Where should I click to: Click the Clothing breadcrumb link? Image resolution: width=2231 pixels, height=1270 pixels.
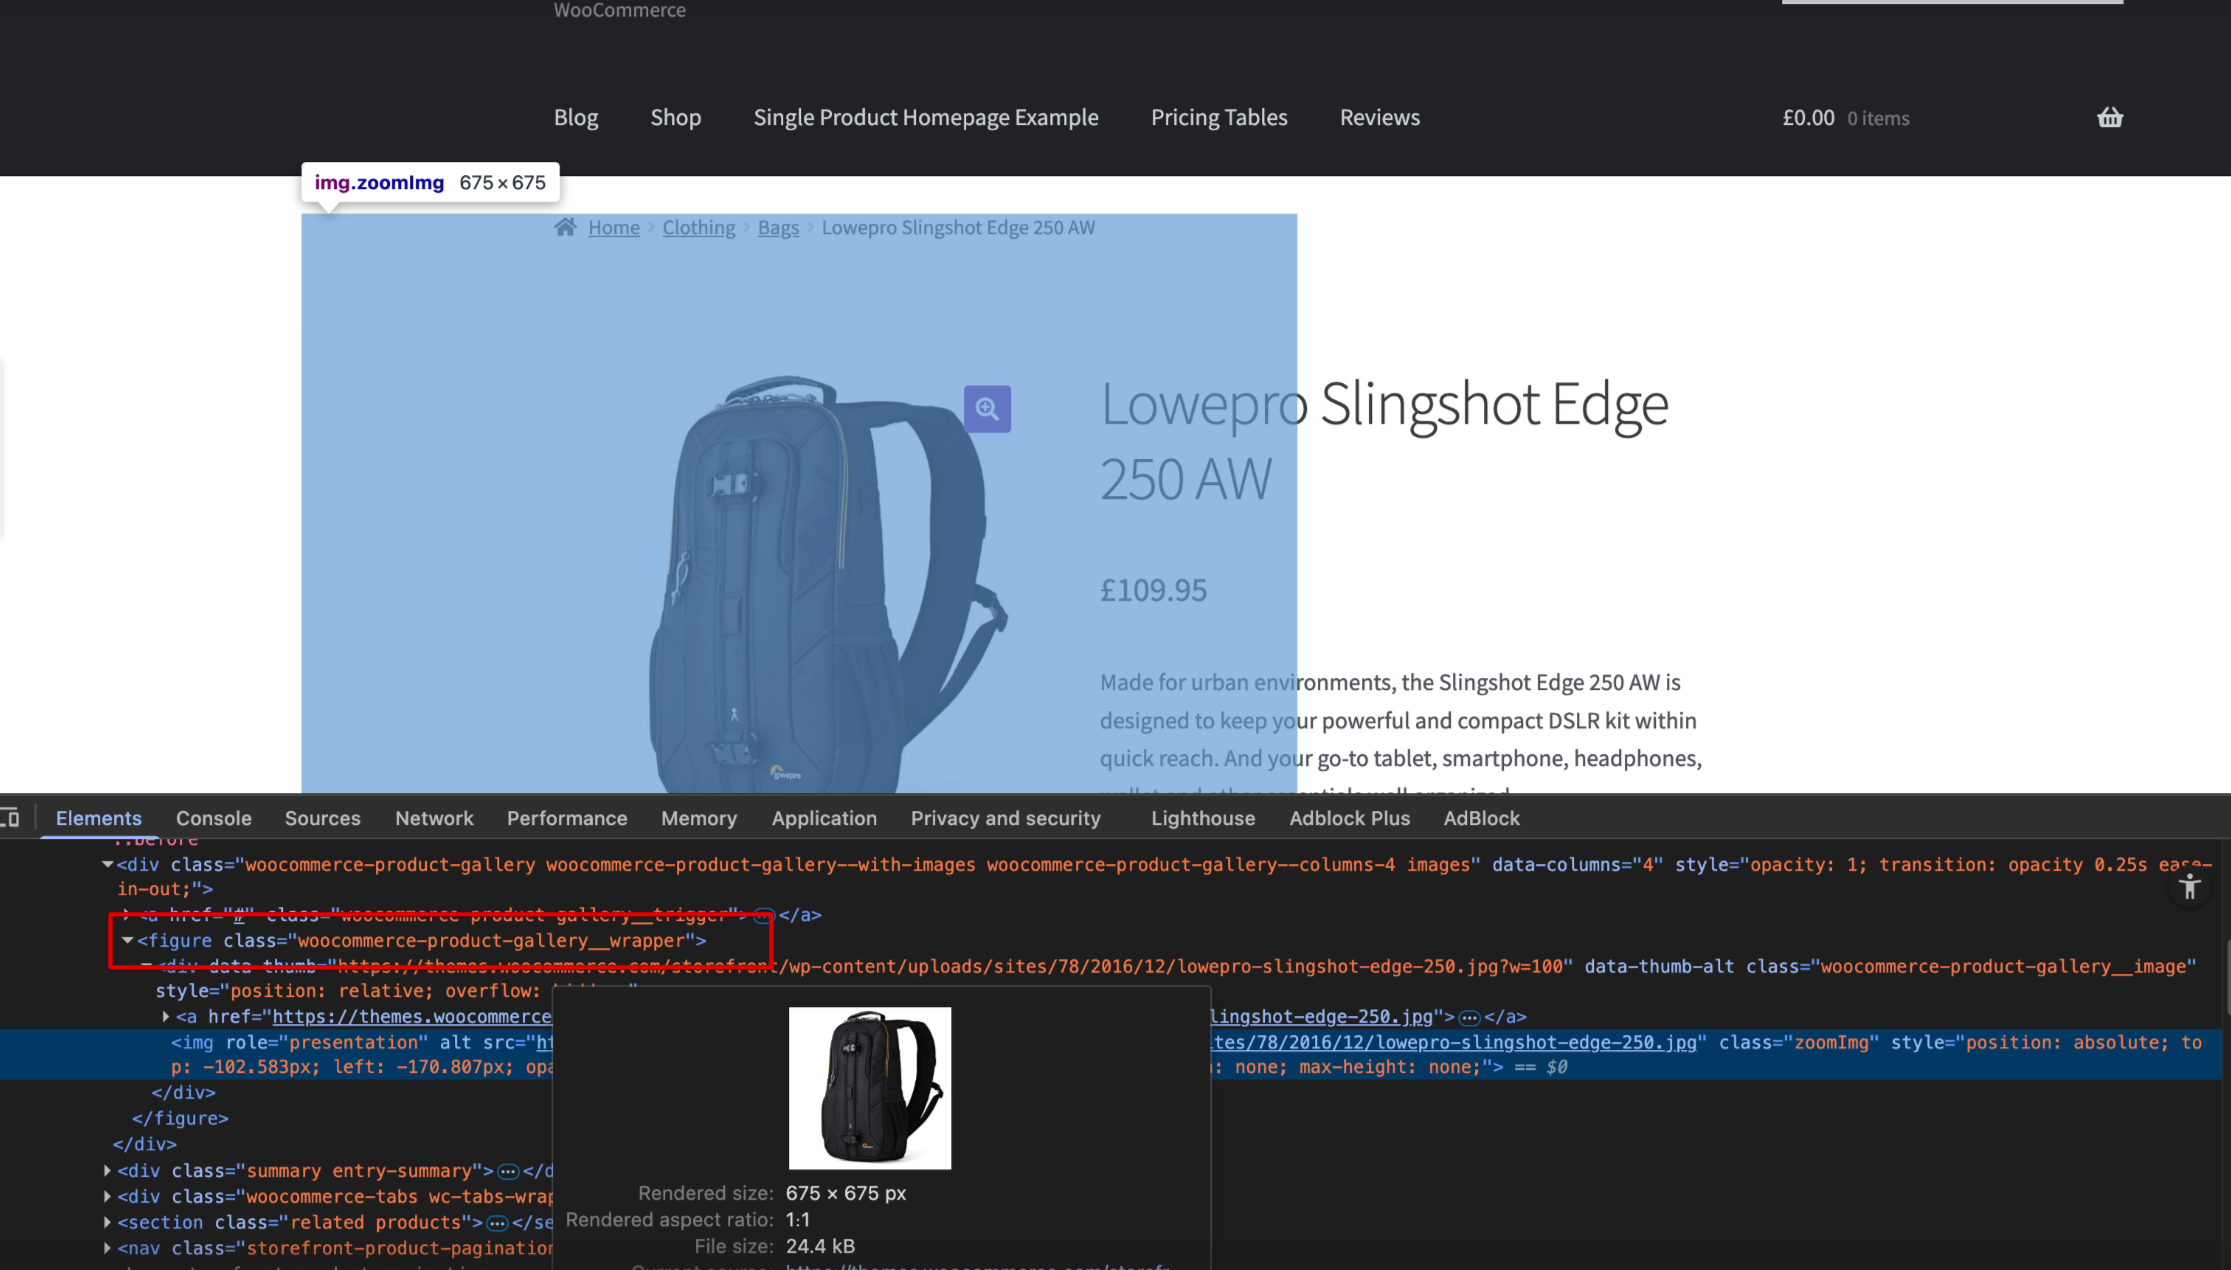[698, 228]
